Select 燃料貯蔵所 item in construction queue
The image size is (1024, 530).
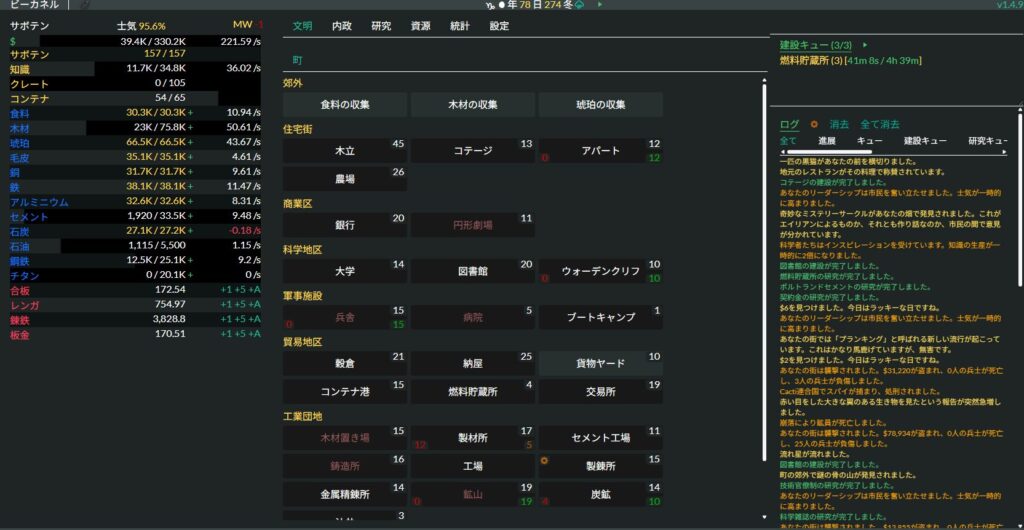coord(810,61)
